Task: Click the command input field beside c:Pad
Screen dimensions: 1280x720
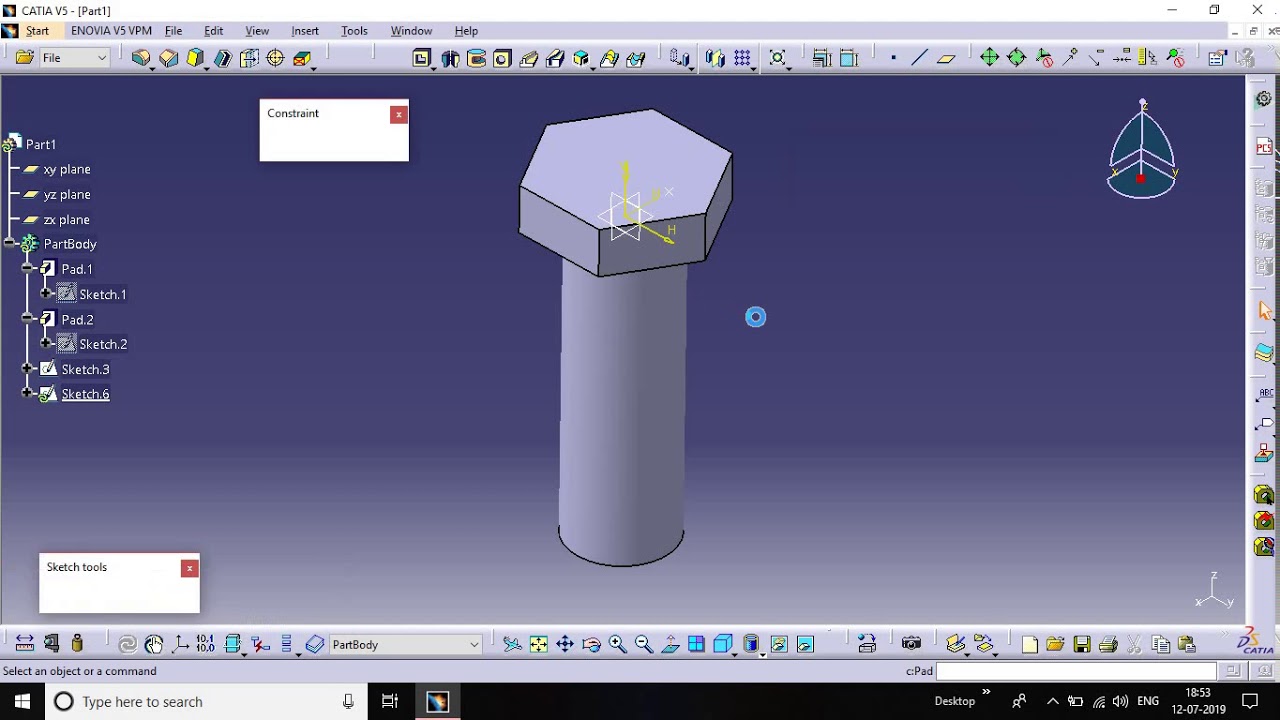Action: click(1076, 671)
